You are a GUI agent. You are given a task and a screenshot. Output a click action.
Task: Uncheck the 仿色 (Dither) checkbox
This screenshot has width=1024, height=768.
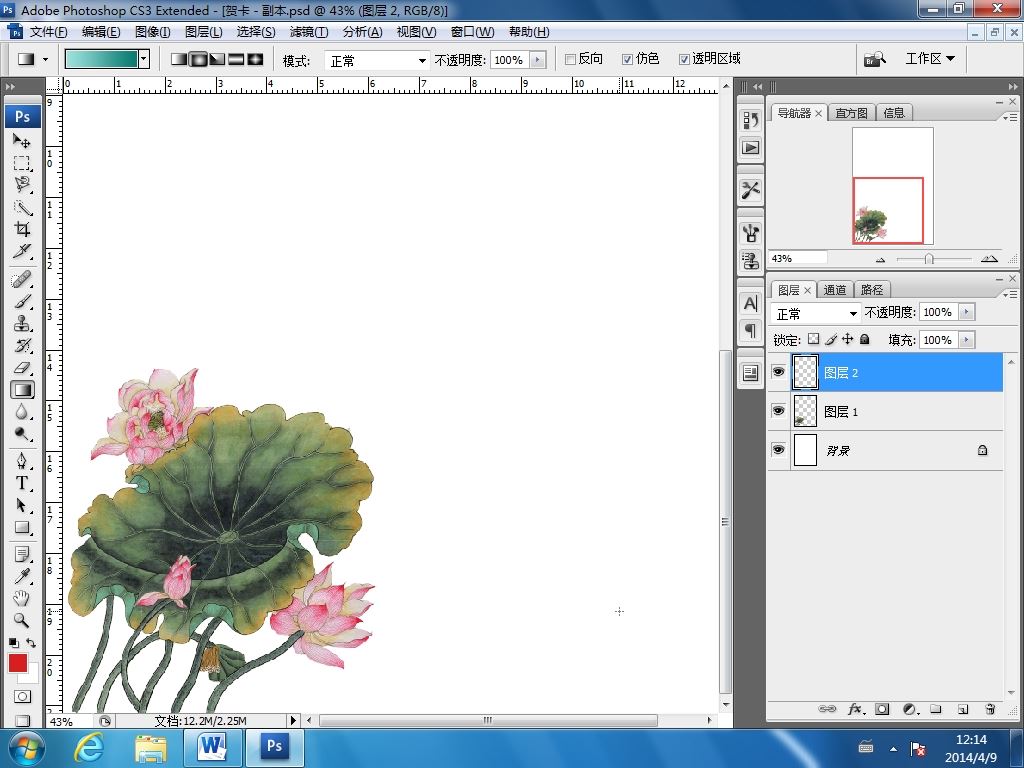628,60
